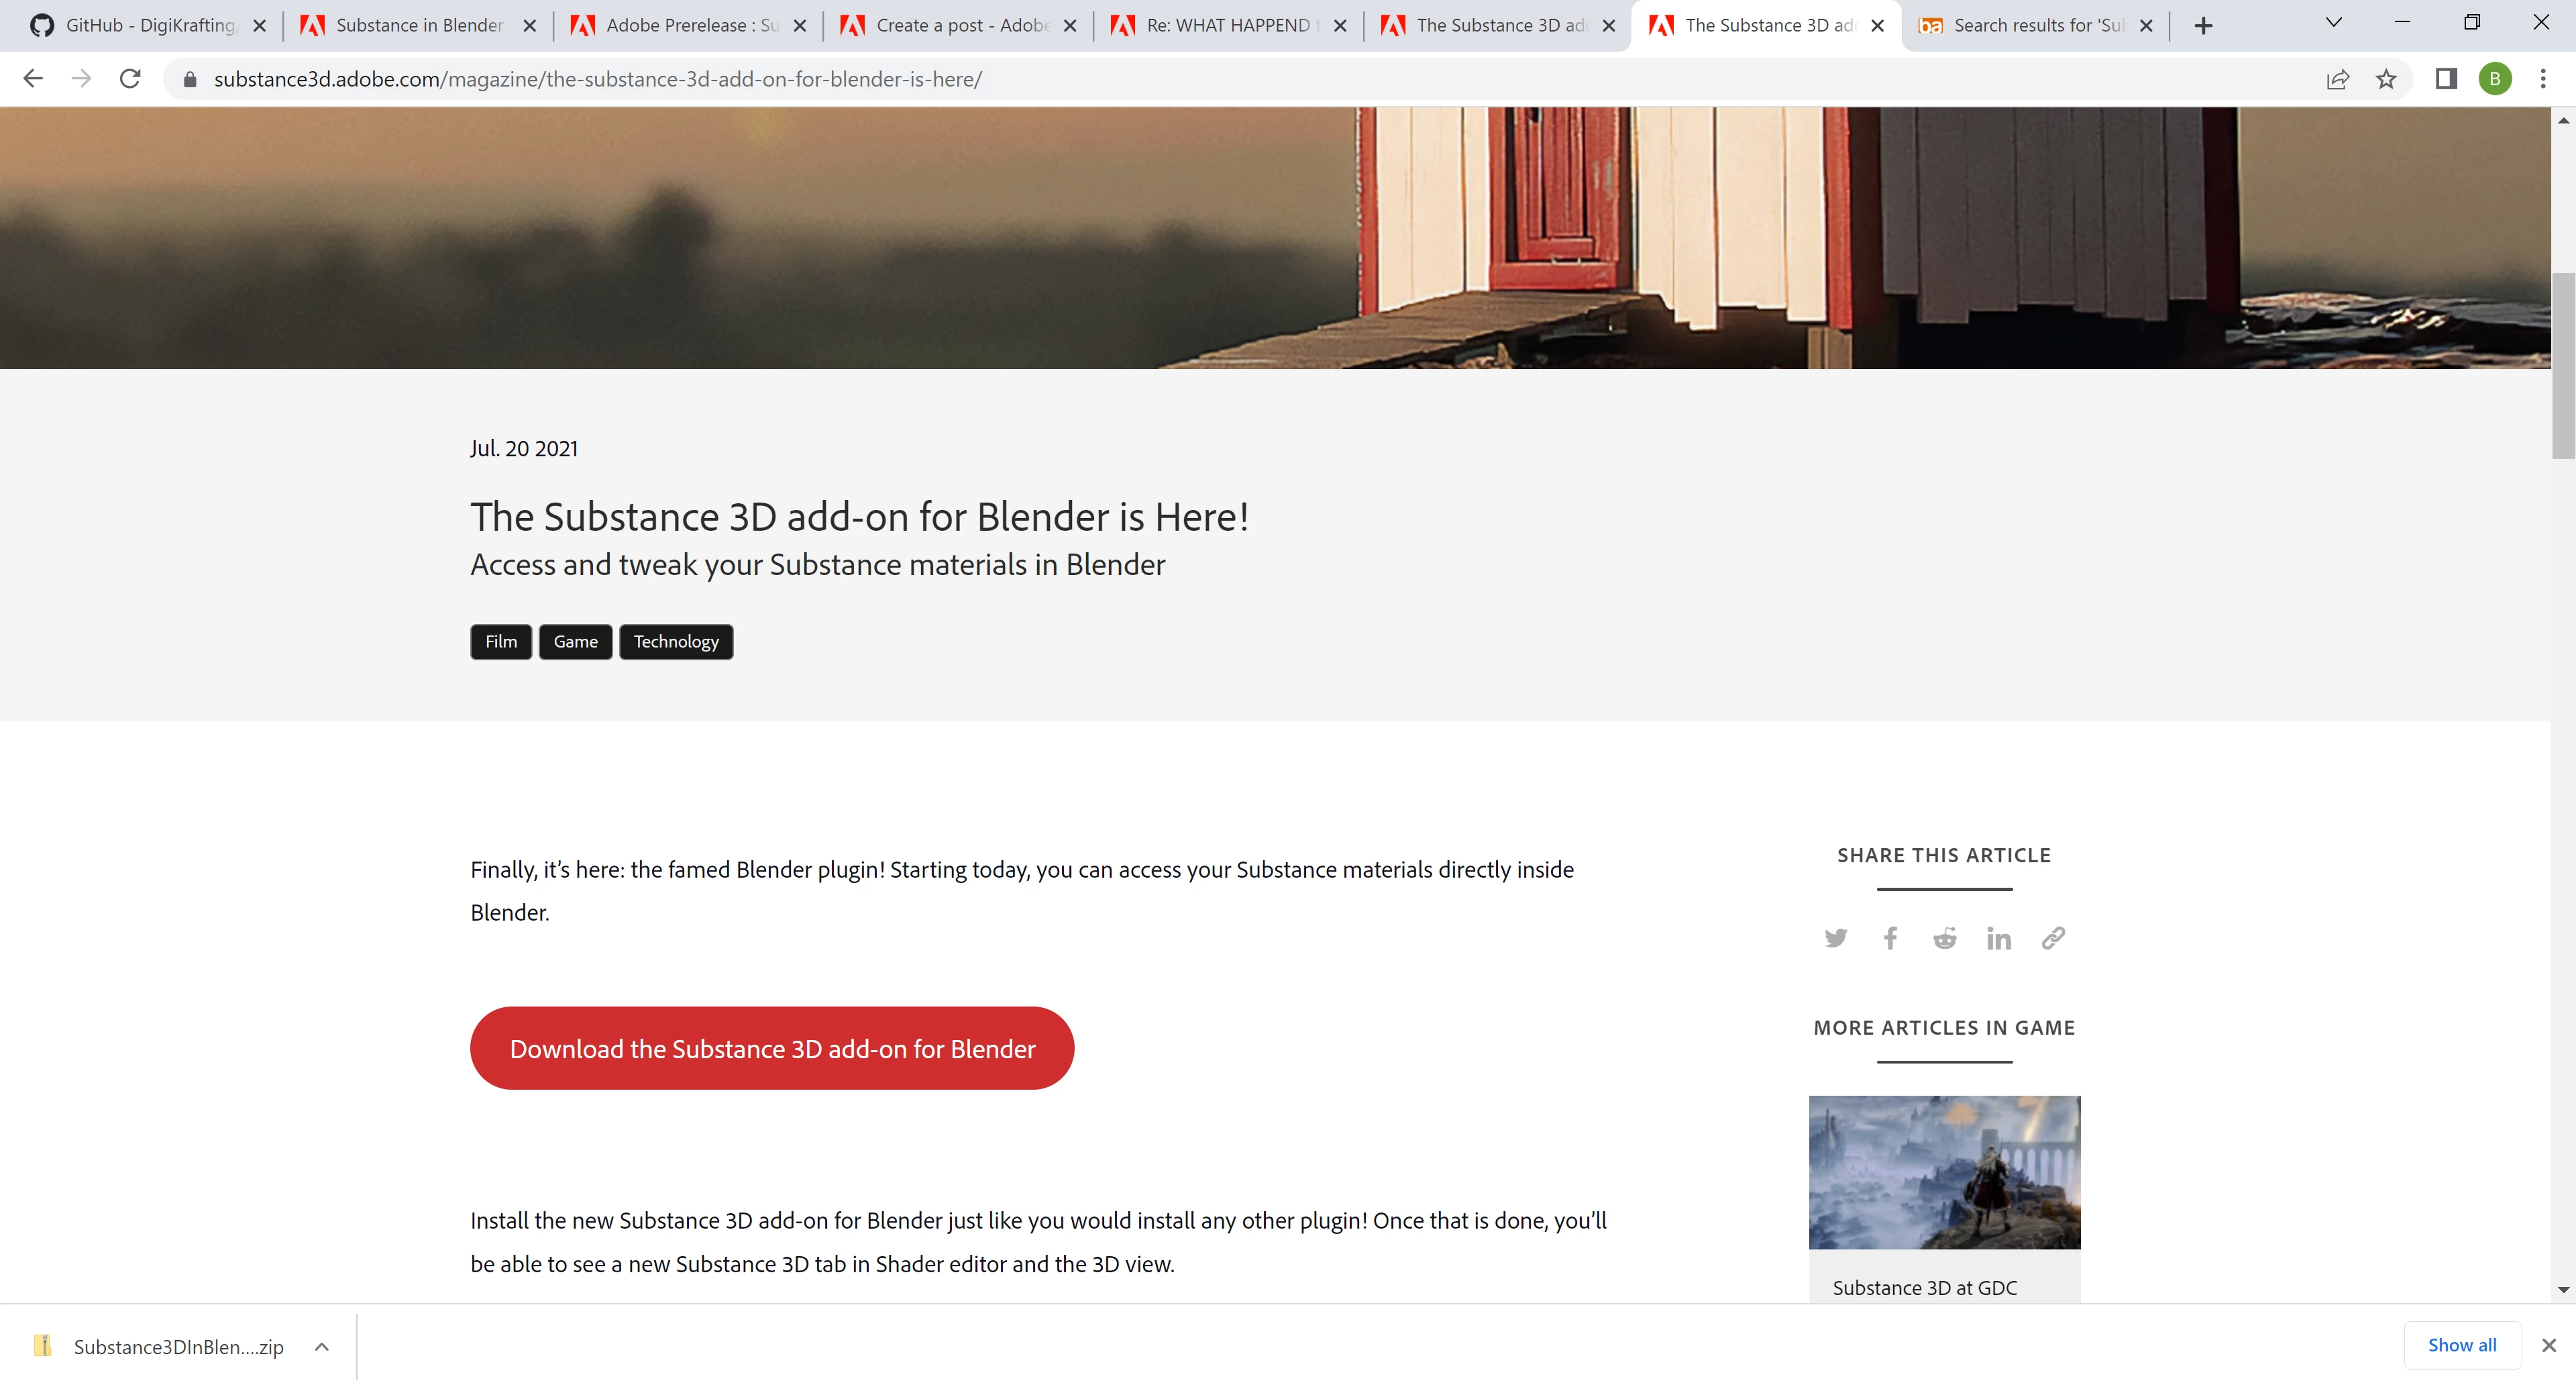Open Chrome share page icon
The image size is (2576, 1389).
click(2337, 79)
